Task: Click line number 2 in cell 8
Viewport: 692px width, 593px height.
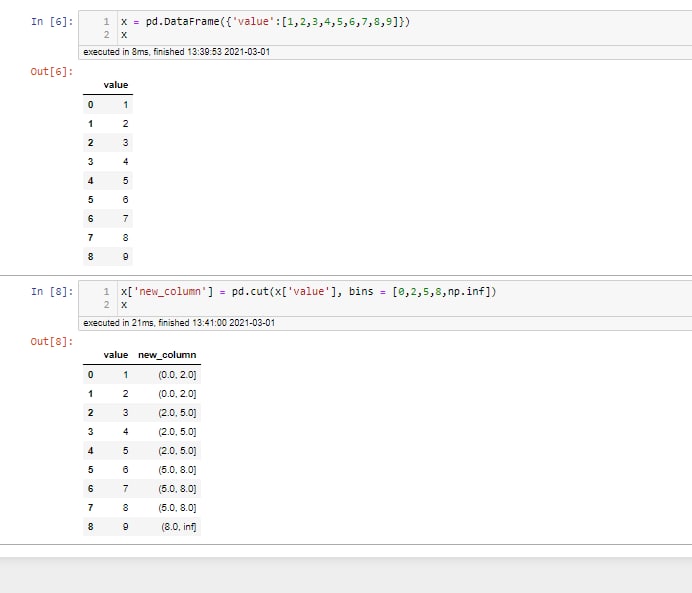Action: pos(106,305)
